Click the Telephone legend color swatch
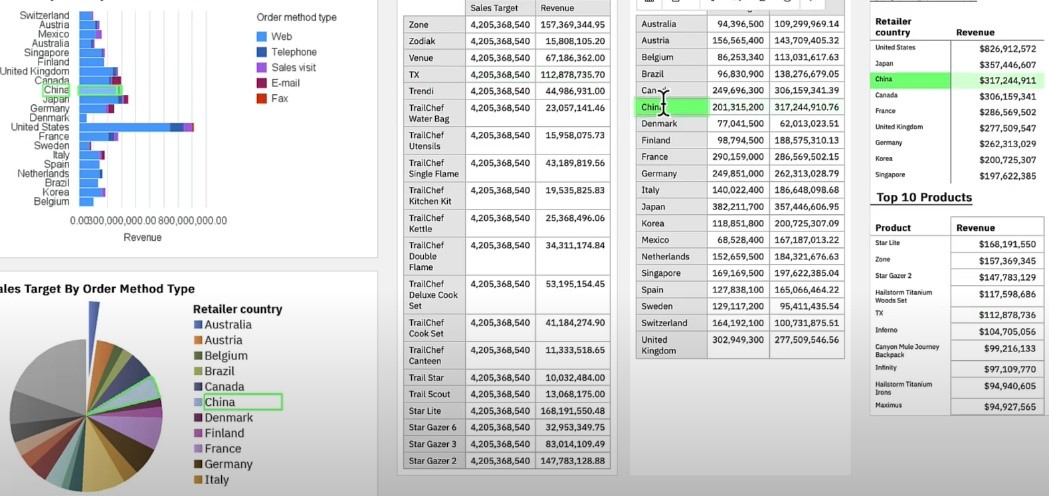 (262, 52)
